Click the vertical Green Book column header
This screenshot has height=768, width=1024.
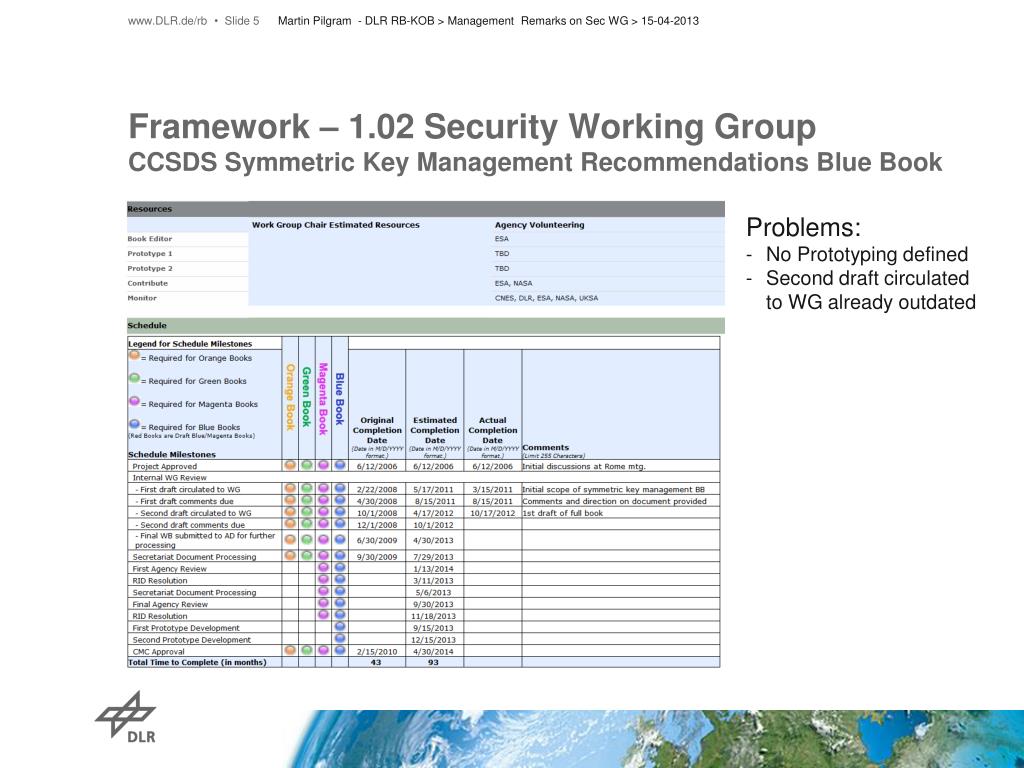tap(306, 397)
